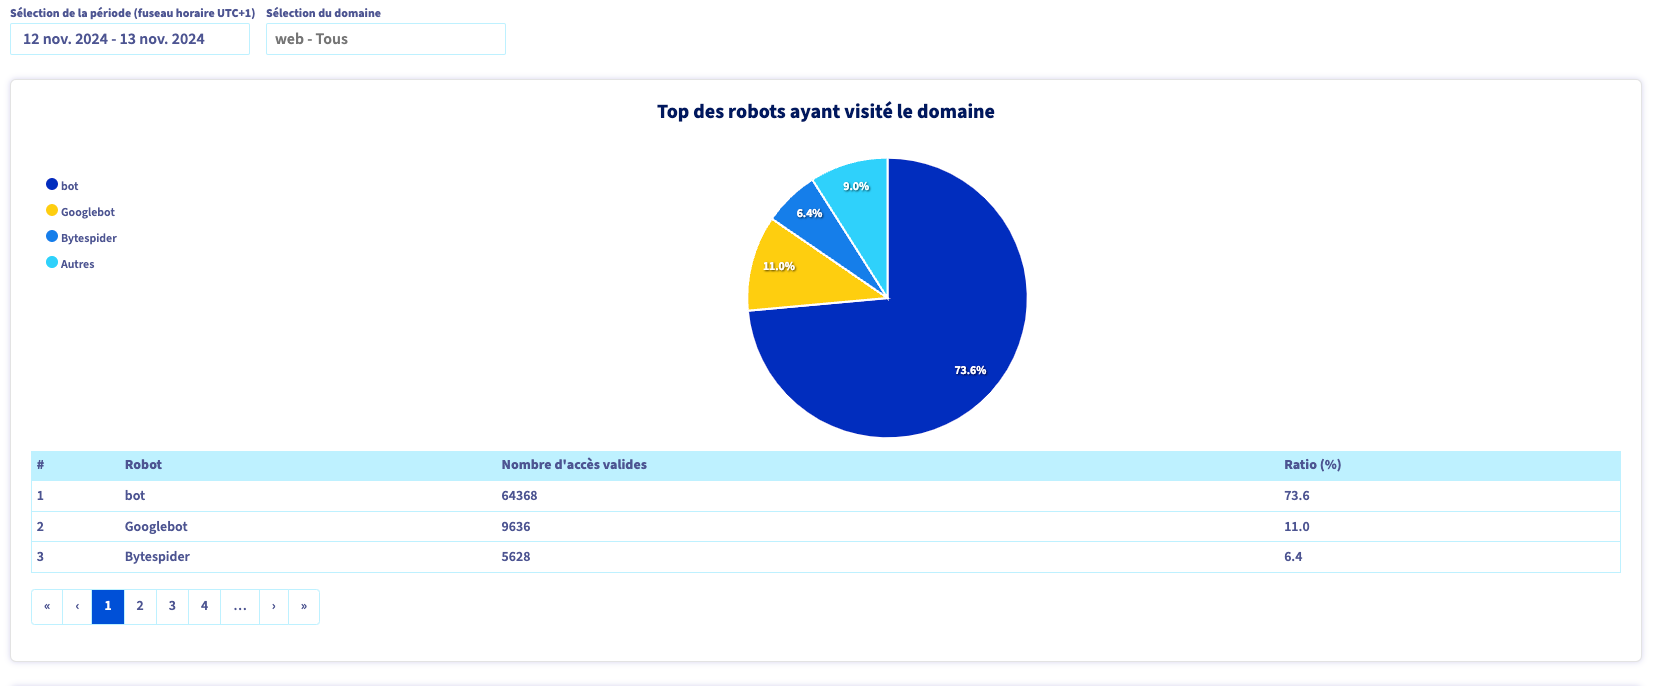This screenshot has width=1655, height=686.
Task: Click the 5628 access count cell
Action: [x=516, y=557]
